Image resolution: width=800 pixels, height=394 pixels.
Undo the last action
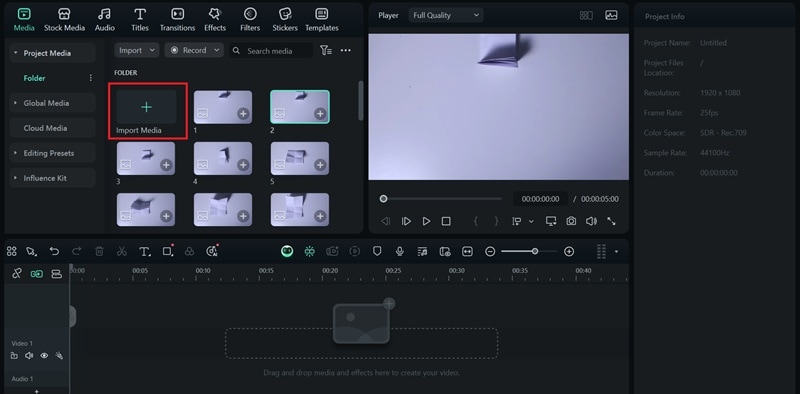(x=54, y=251)
